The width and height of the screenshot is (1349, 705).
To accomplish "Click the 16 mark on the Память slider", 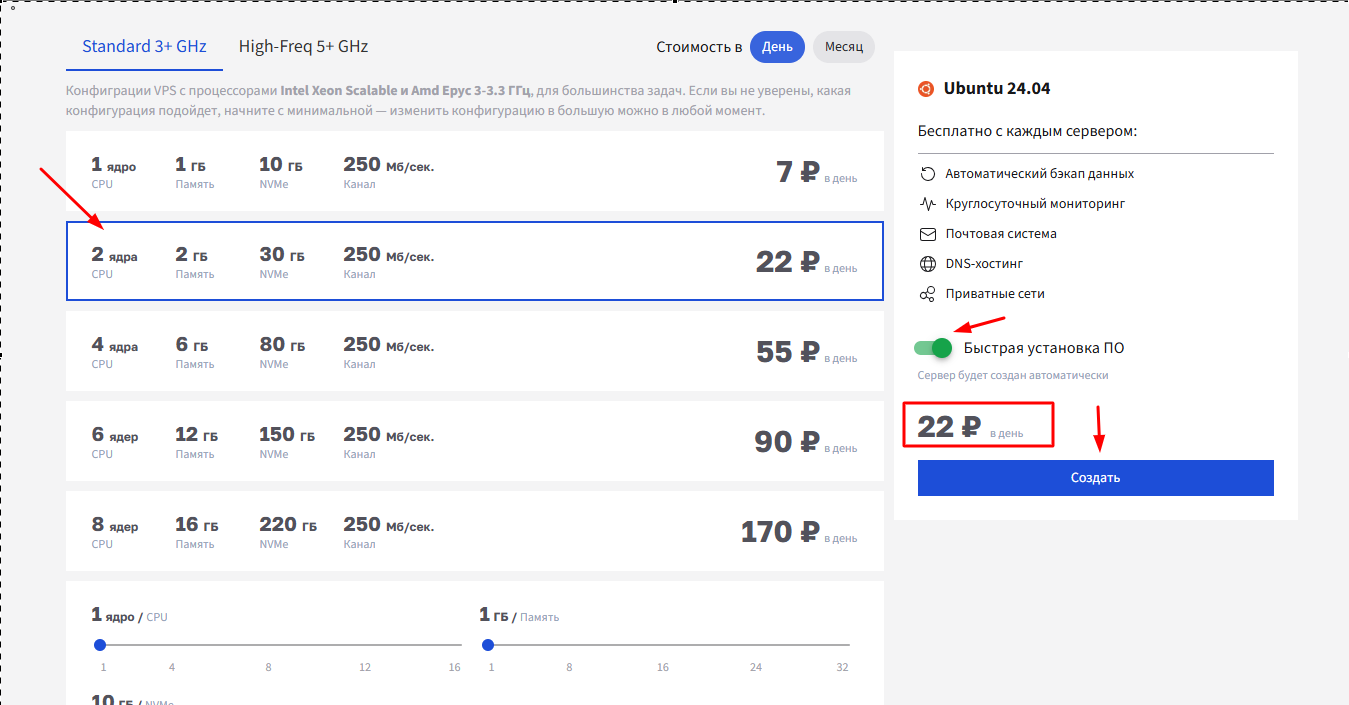I will [662, 667].
